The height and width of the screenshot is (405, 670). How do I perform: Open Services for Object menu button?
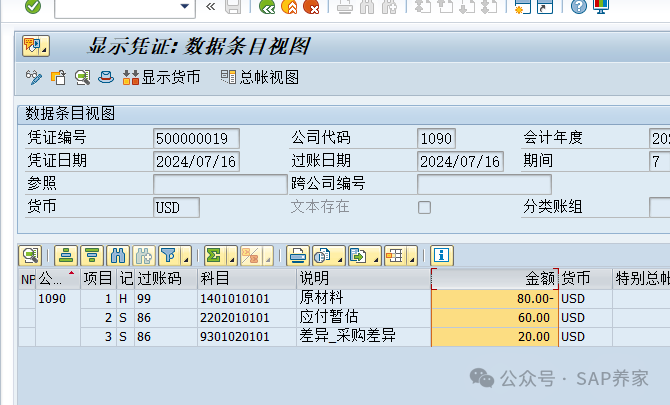click(36, 46)
